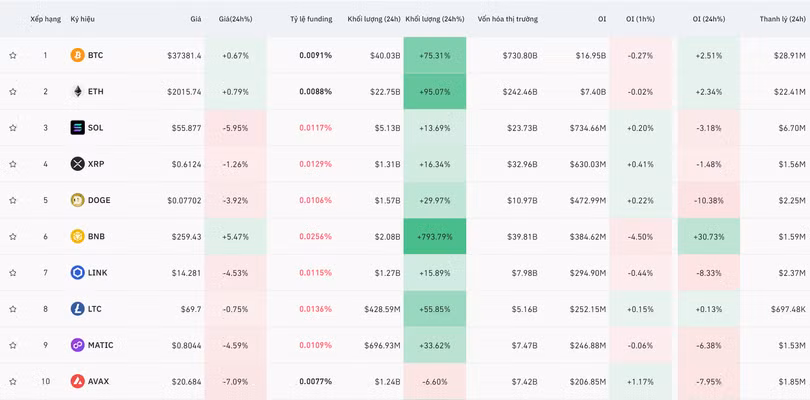The width and height of the screenshot is (810, 400).
Task: Sort by Giá(24h%) column header
Action: [235, 19]
